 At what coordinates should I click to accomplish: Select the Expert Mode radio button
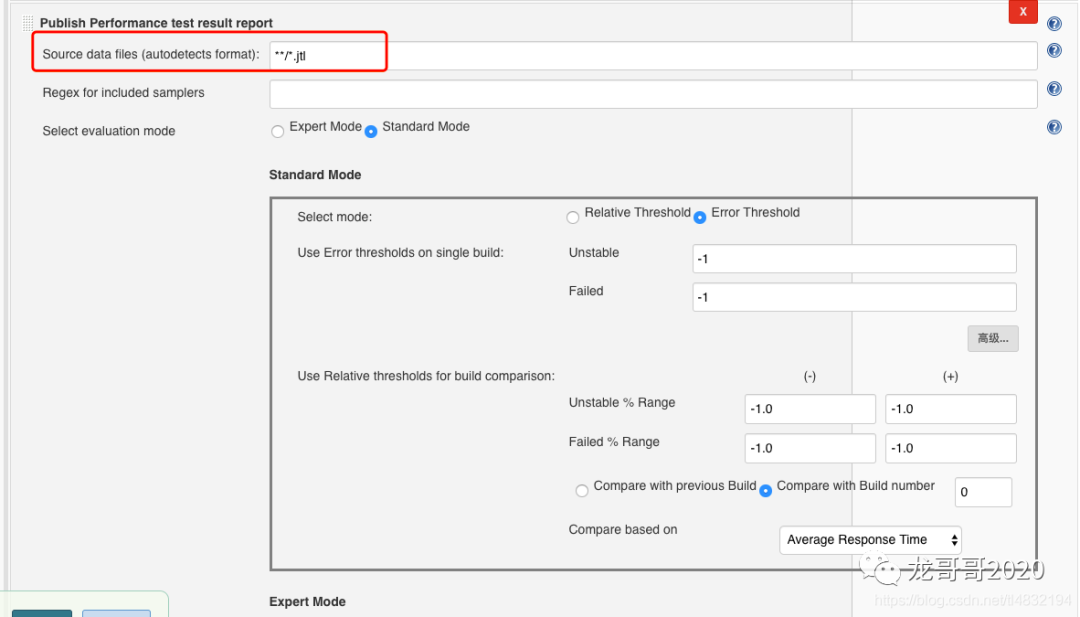277,131
